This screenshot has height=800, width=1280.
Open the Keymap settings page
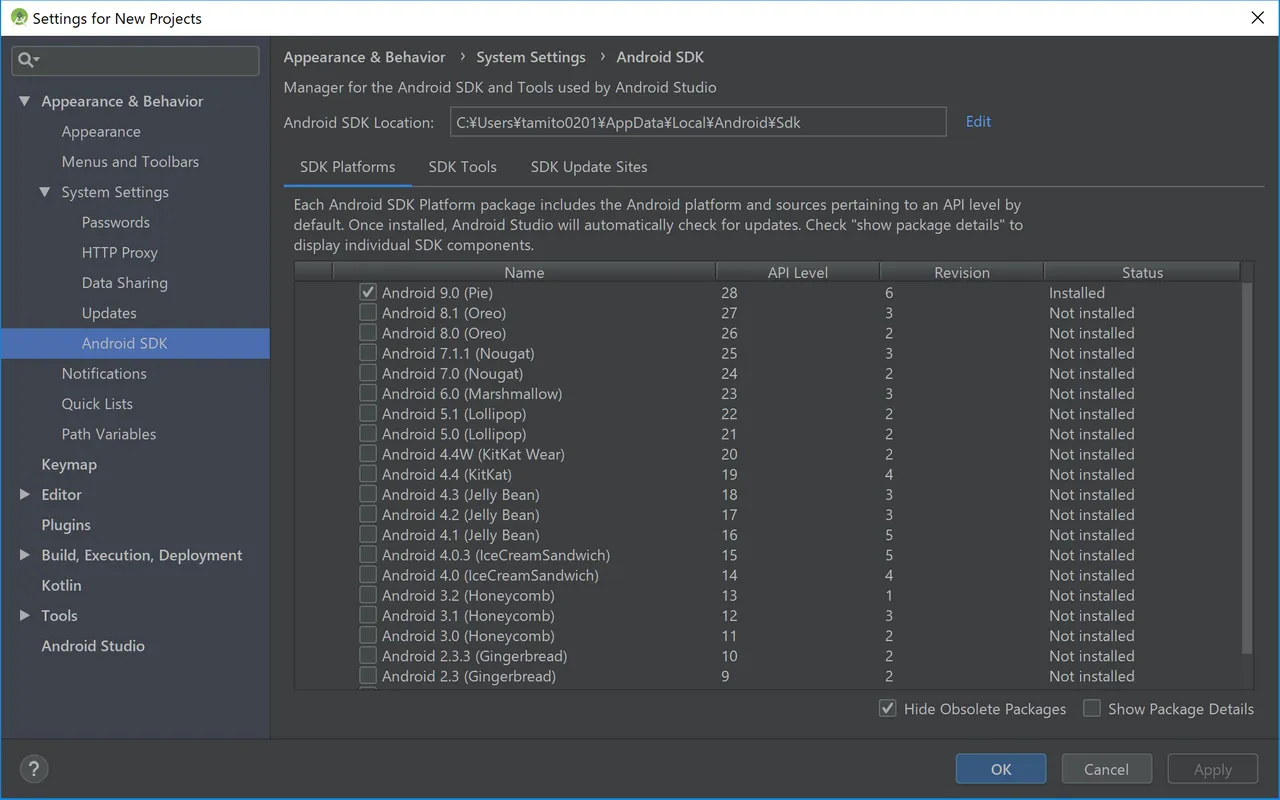pyautogui.click(x=69, y=464)
